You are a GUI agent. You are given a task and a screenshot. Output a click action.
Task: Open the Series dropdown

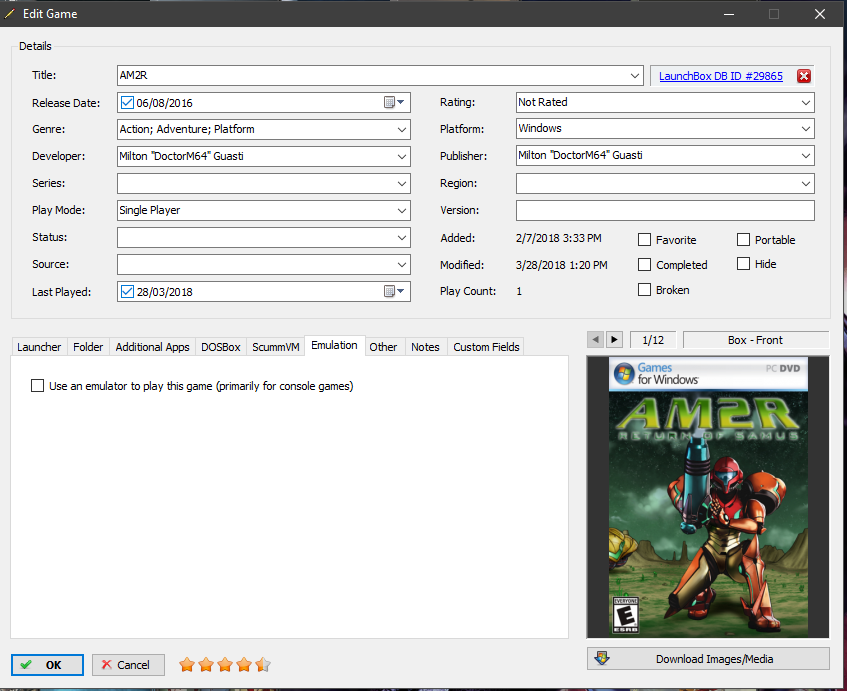tap(402, 184)
